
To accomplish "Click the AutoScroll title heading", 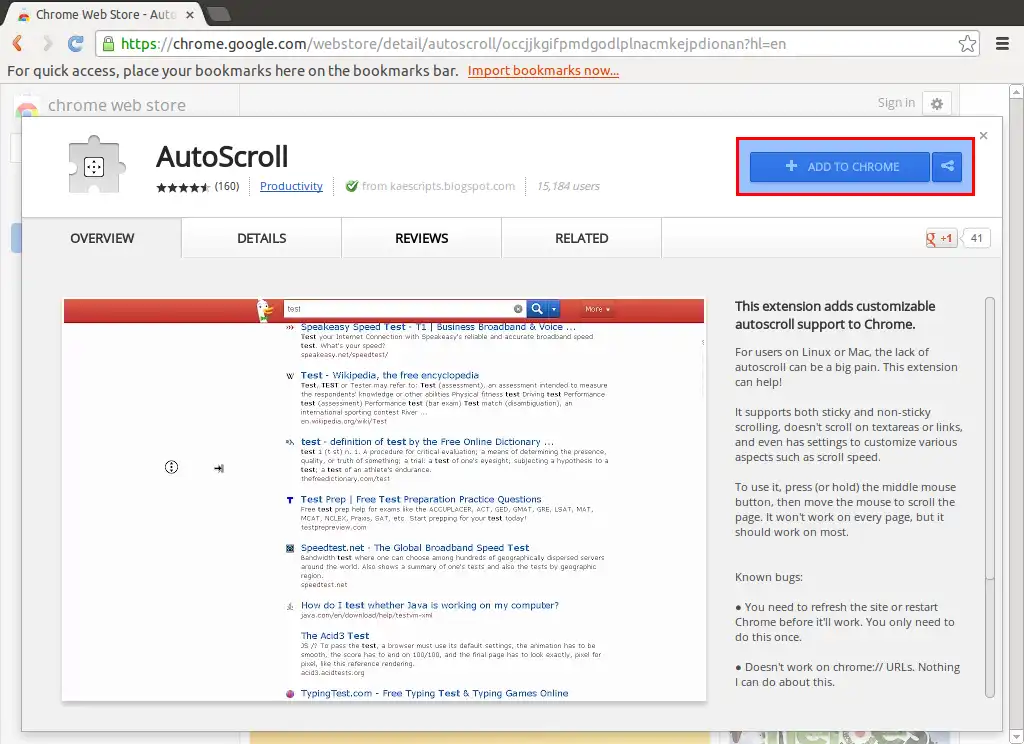I will tap(222, 157).
